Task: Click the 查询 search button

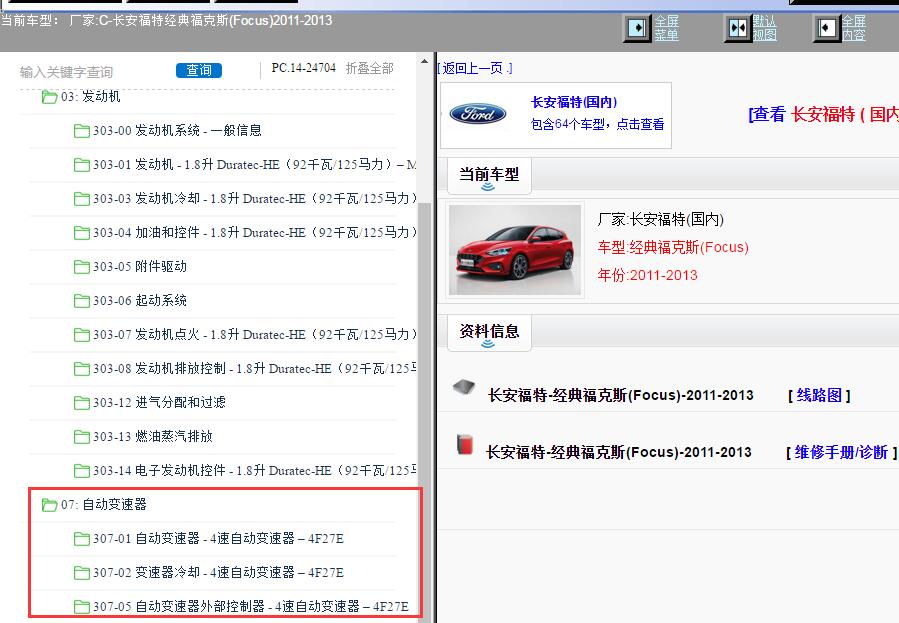Action: pyautogui.click(x=198, y=70)
